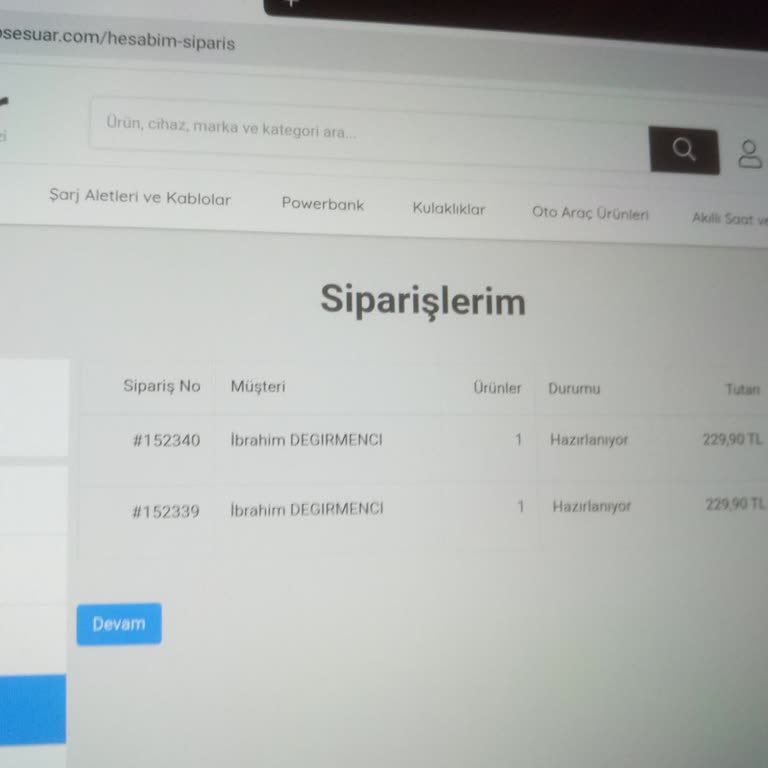Open order number #152339
The height and width of the screenshot is (768, 768).
coord(166,512)
